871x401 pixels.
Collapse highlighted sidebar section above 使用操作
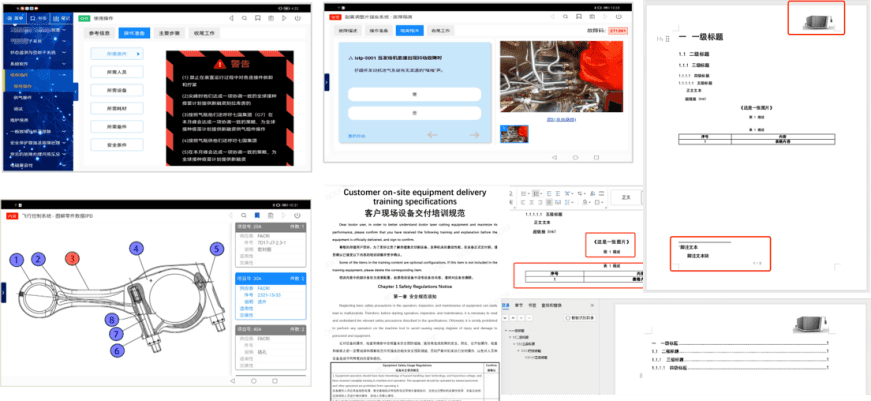pyautogui.click(x=65, y=75)
